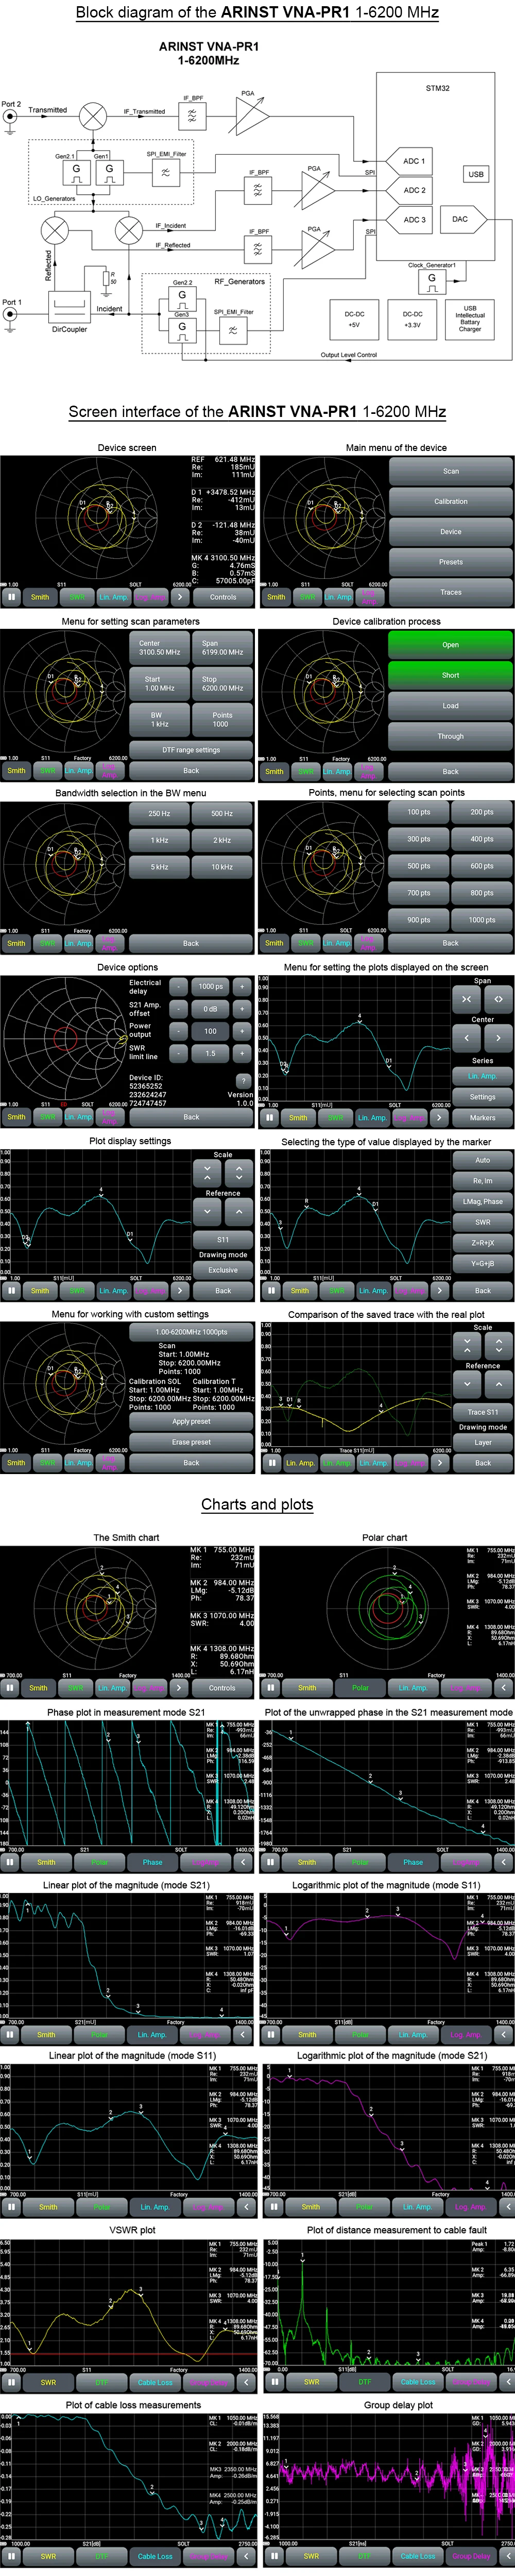Screen dimensions: 515x2576
Task: Start the Load calibration step
Action: pyautogui.click(x=451, y=705)
